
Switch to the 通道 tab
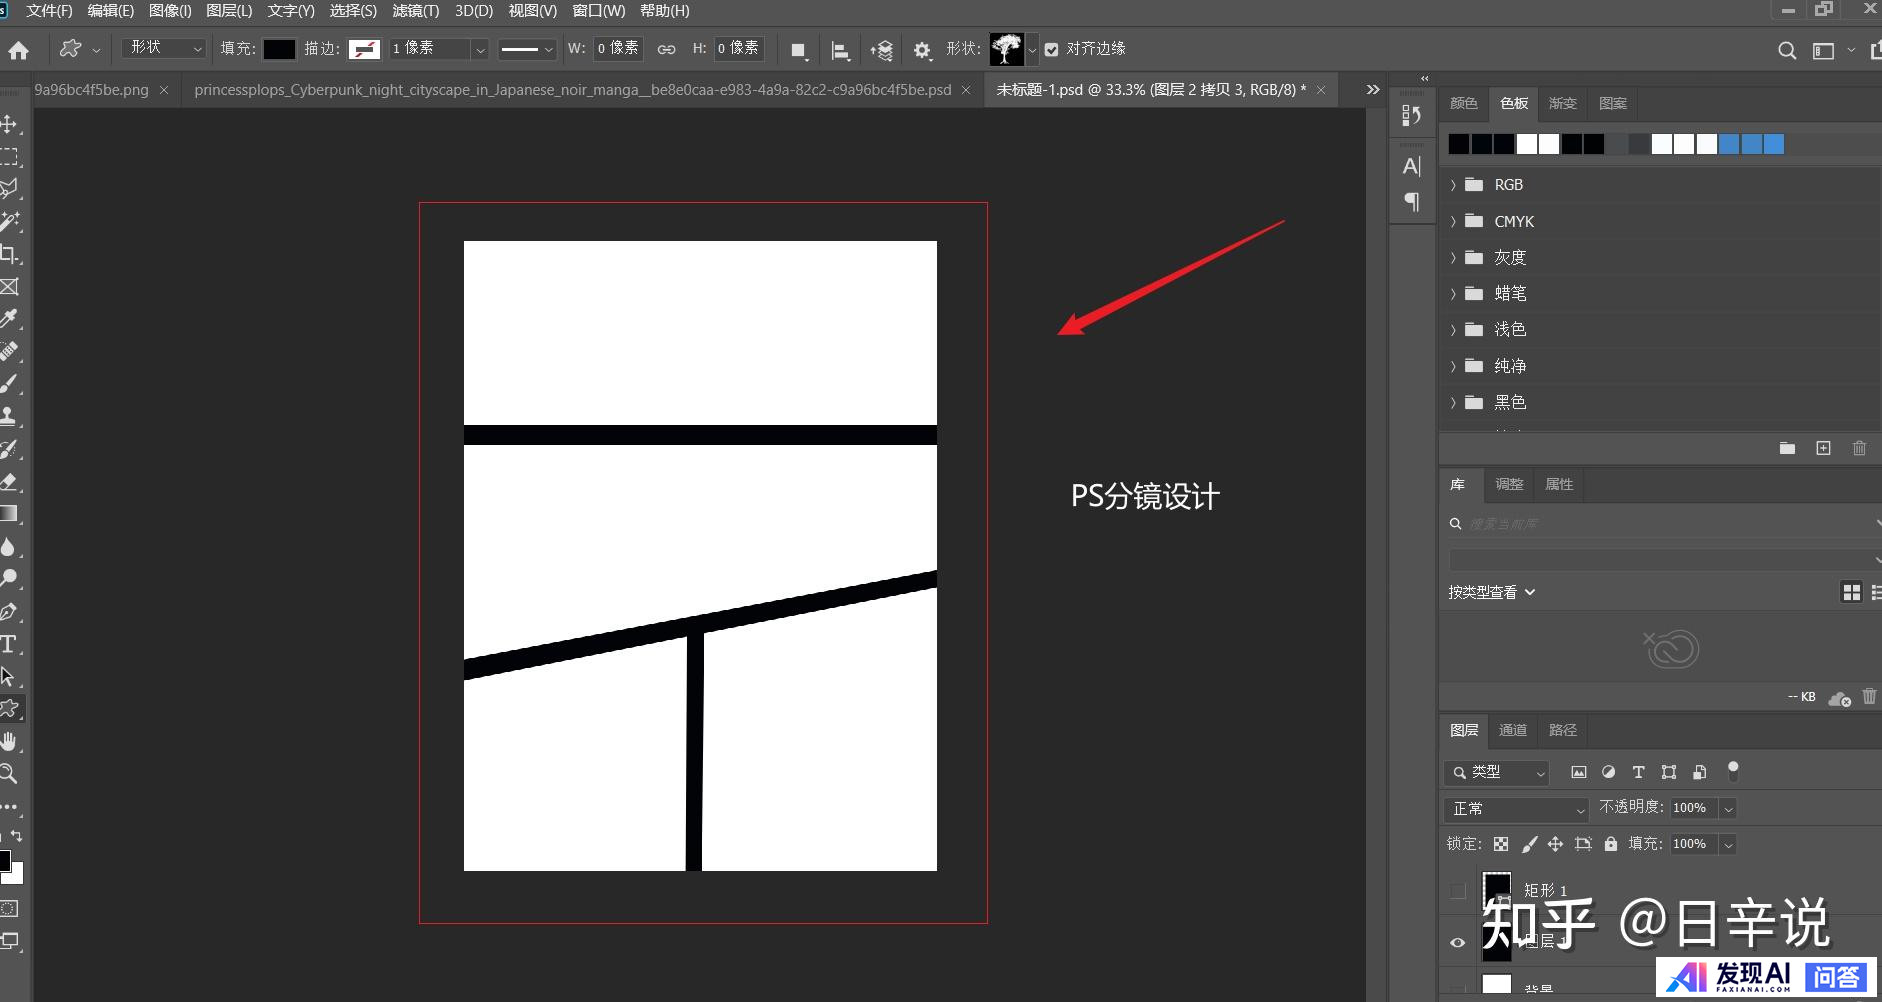coord(1512,730)
